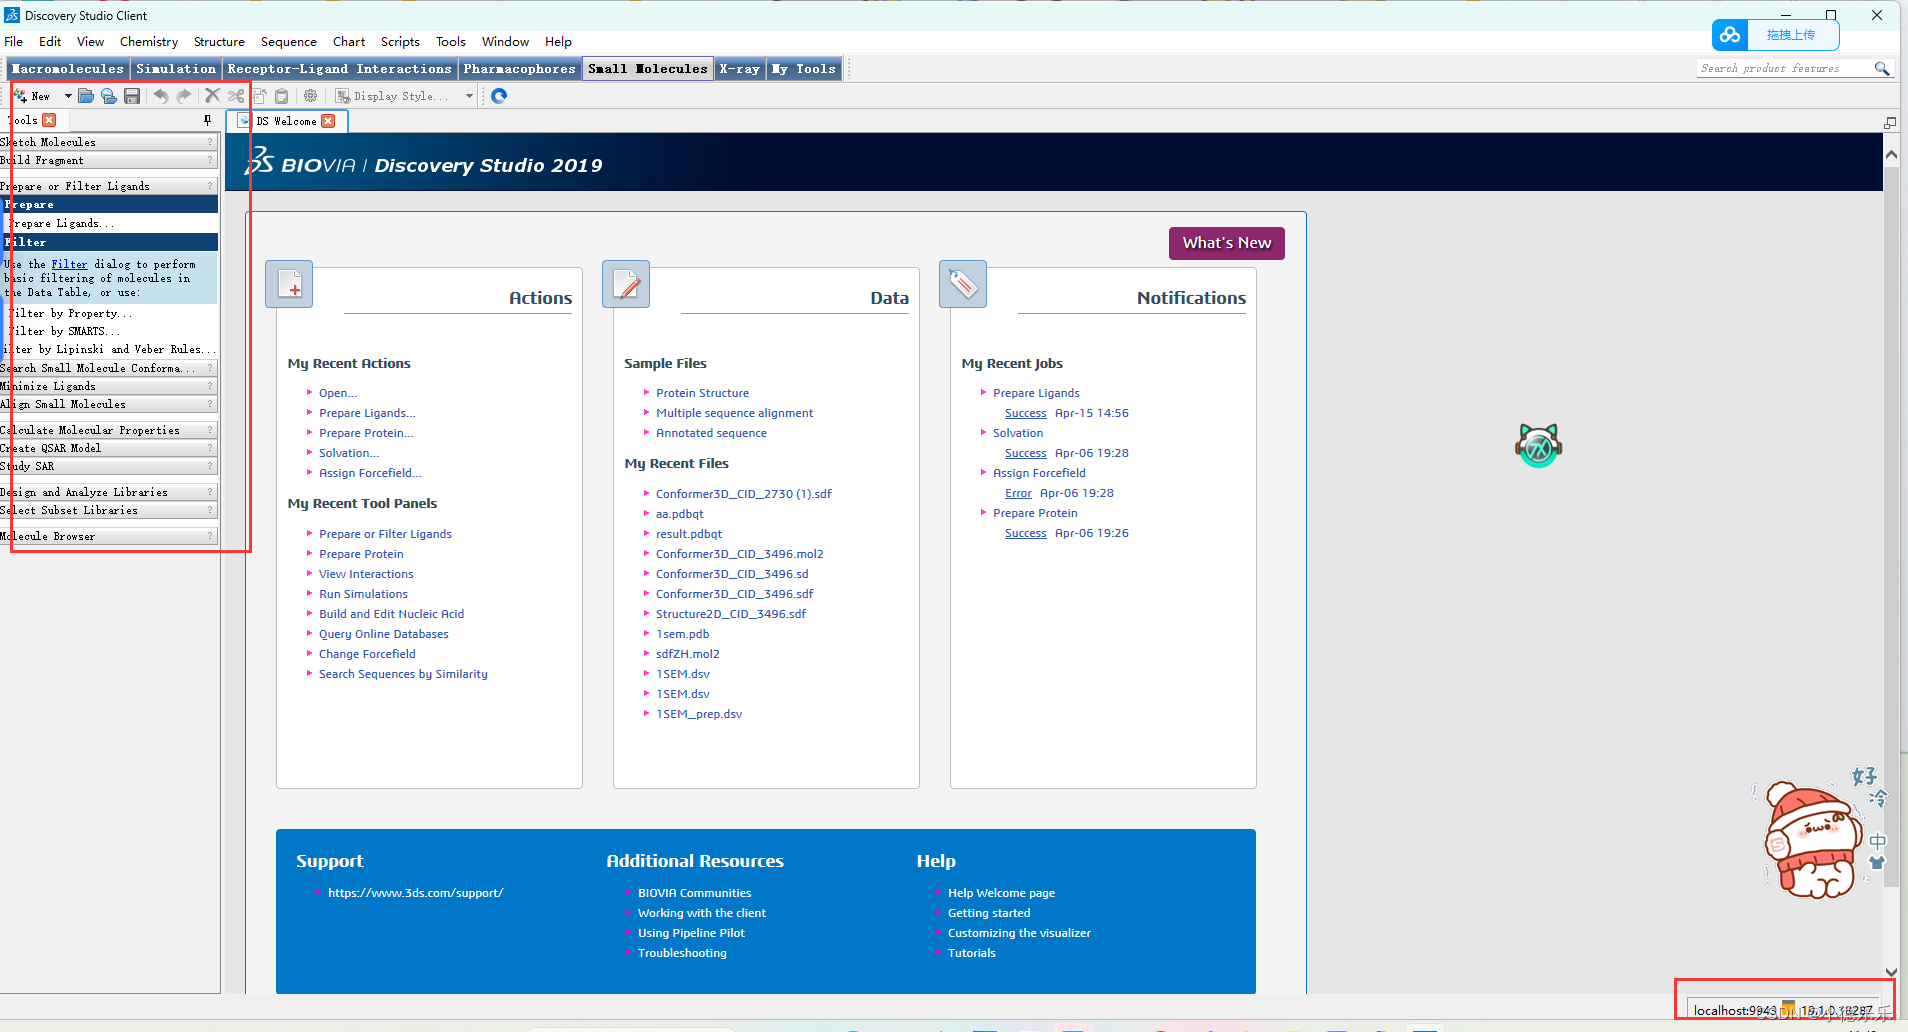Open the Protein Structure sample file
This screenshot has height=1032, width=1908.
tap(702, 393)
